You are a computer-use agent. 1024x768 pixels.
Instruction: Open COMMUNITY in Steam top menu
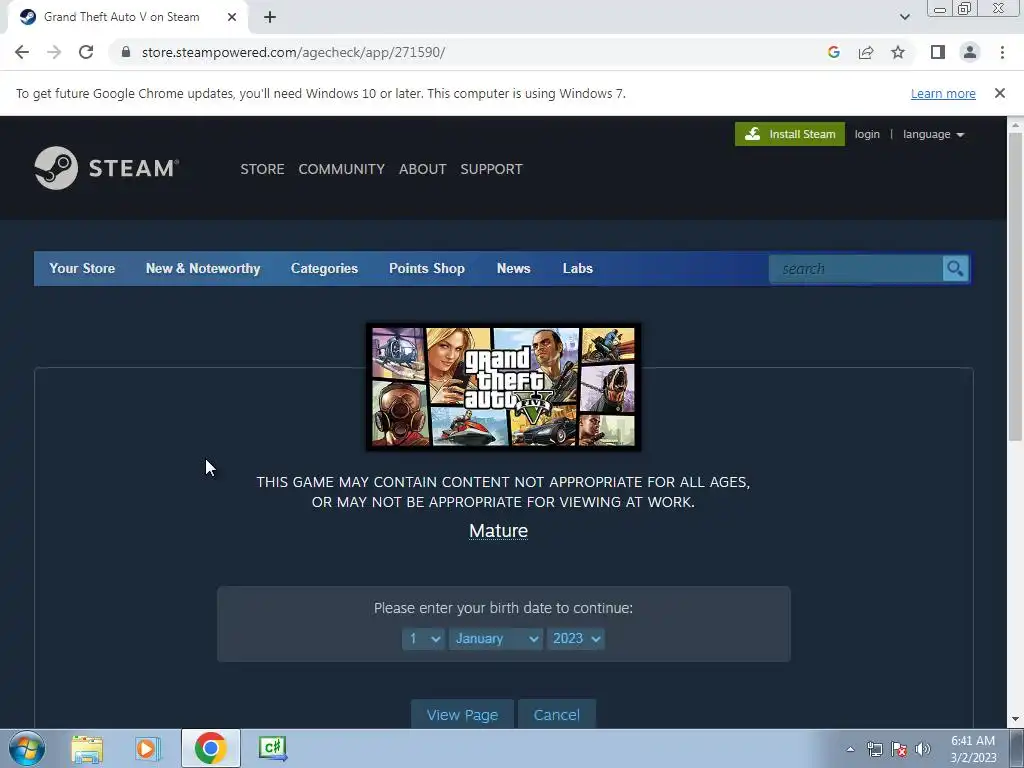click(342, 169)
